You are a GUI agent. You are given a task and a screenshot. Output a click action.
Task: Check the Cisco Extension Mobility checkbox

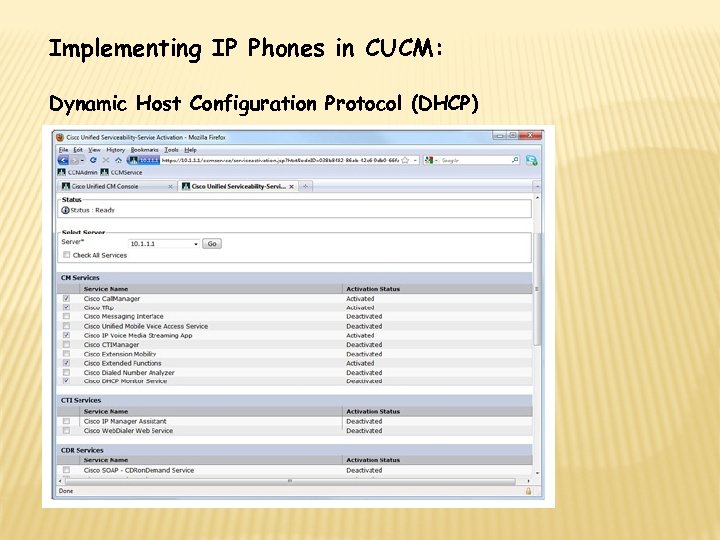pyautogui.click(x=66, y=354)
